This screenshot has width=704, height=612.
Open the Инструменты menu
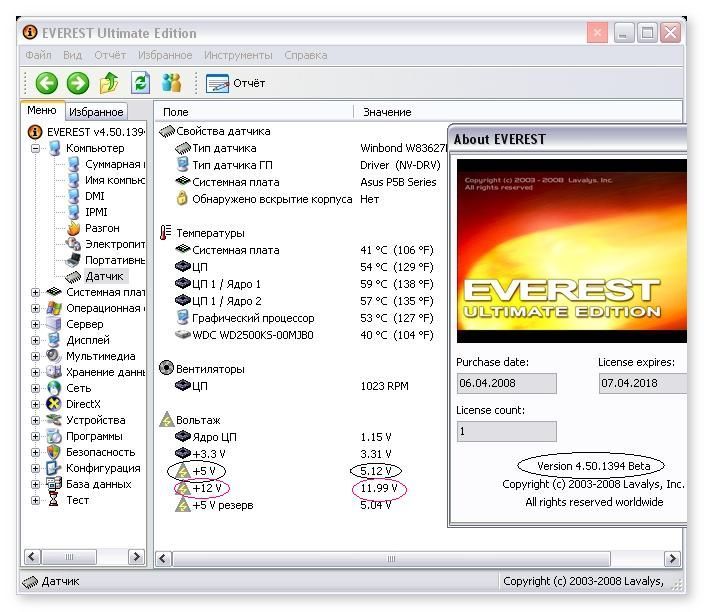[238, 55]
